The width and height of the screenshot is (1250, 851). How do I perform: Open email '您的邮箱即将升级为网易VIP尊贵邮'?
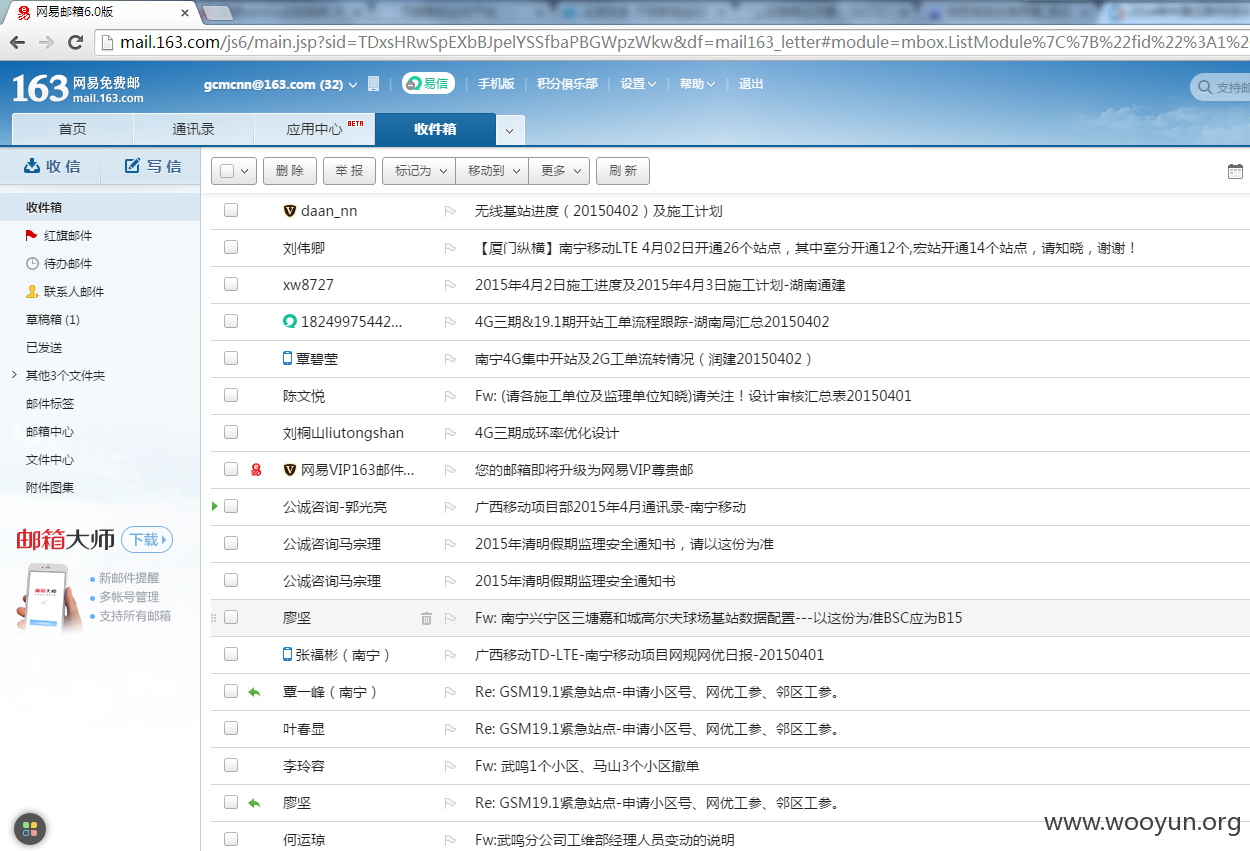click(x=584, y=470)
